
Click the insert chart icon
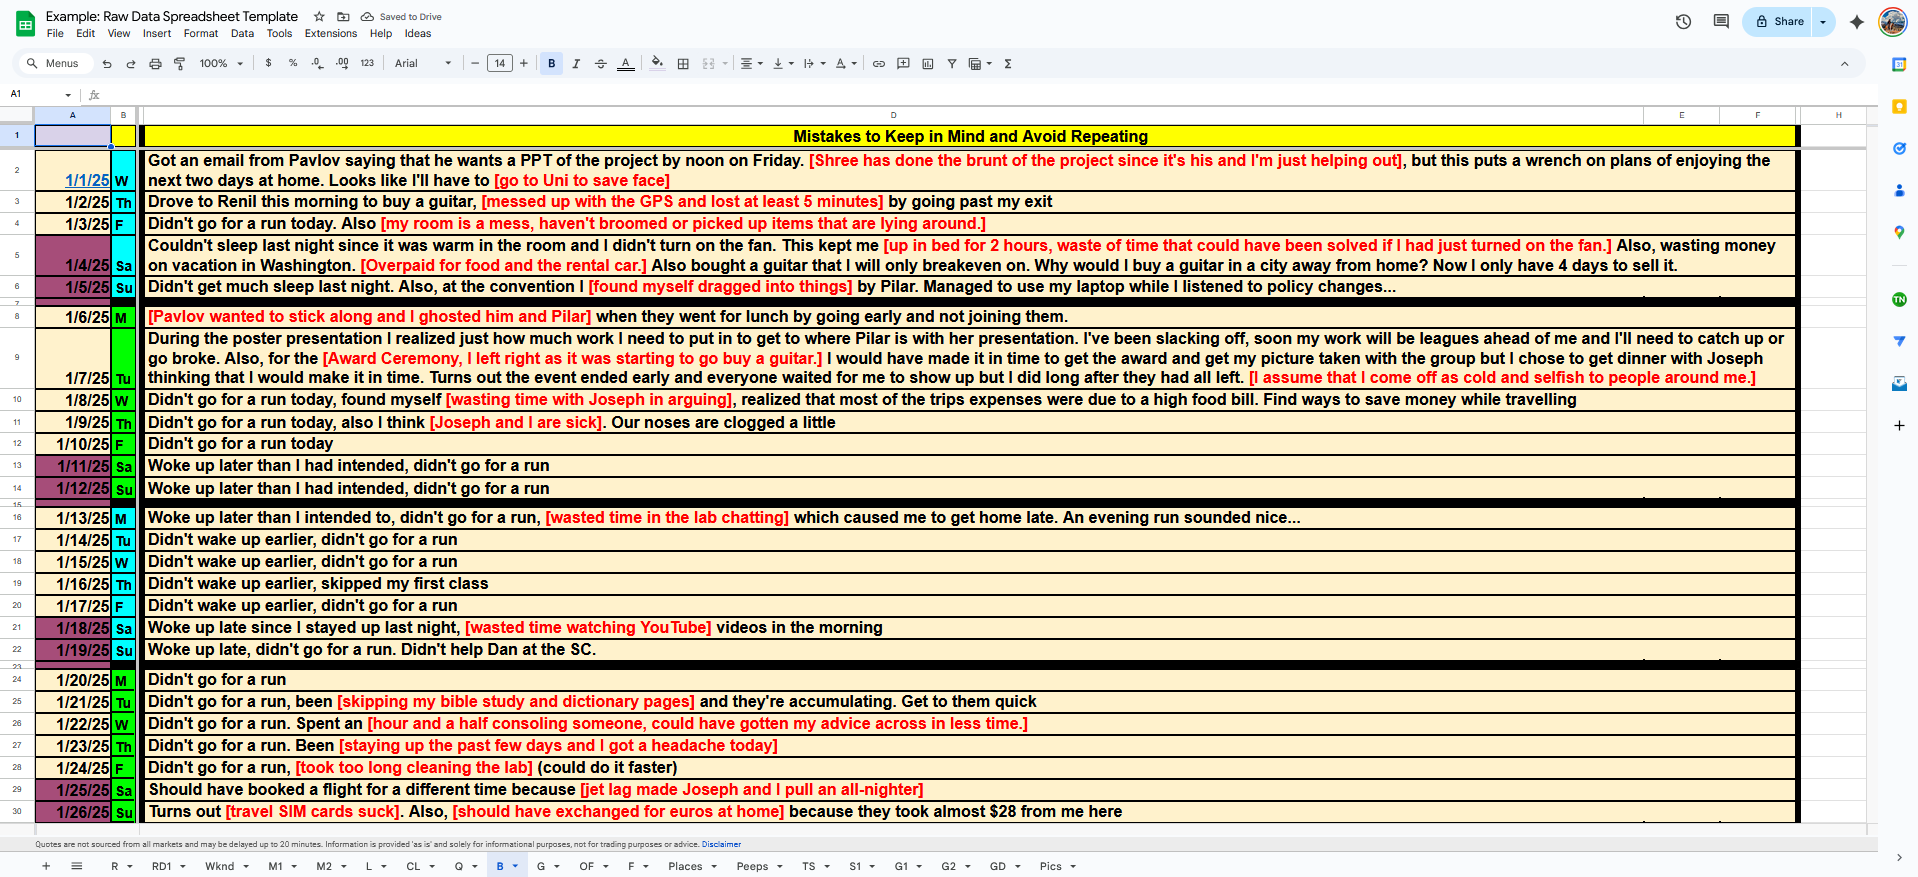click(928, 64)
